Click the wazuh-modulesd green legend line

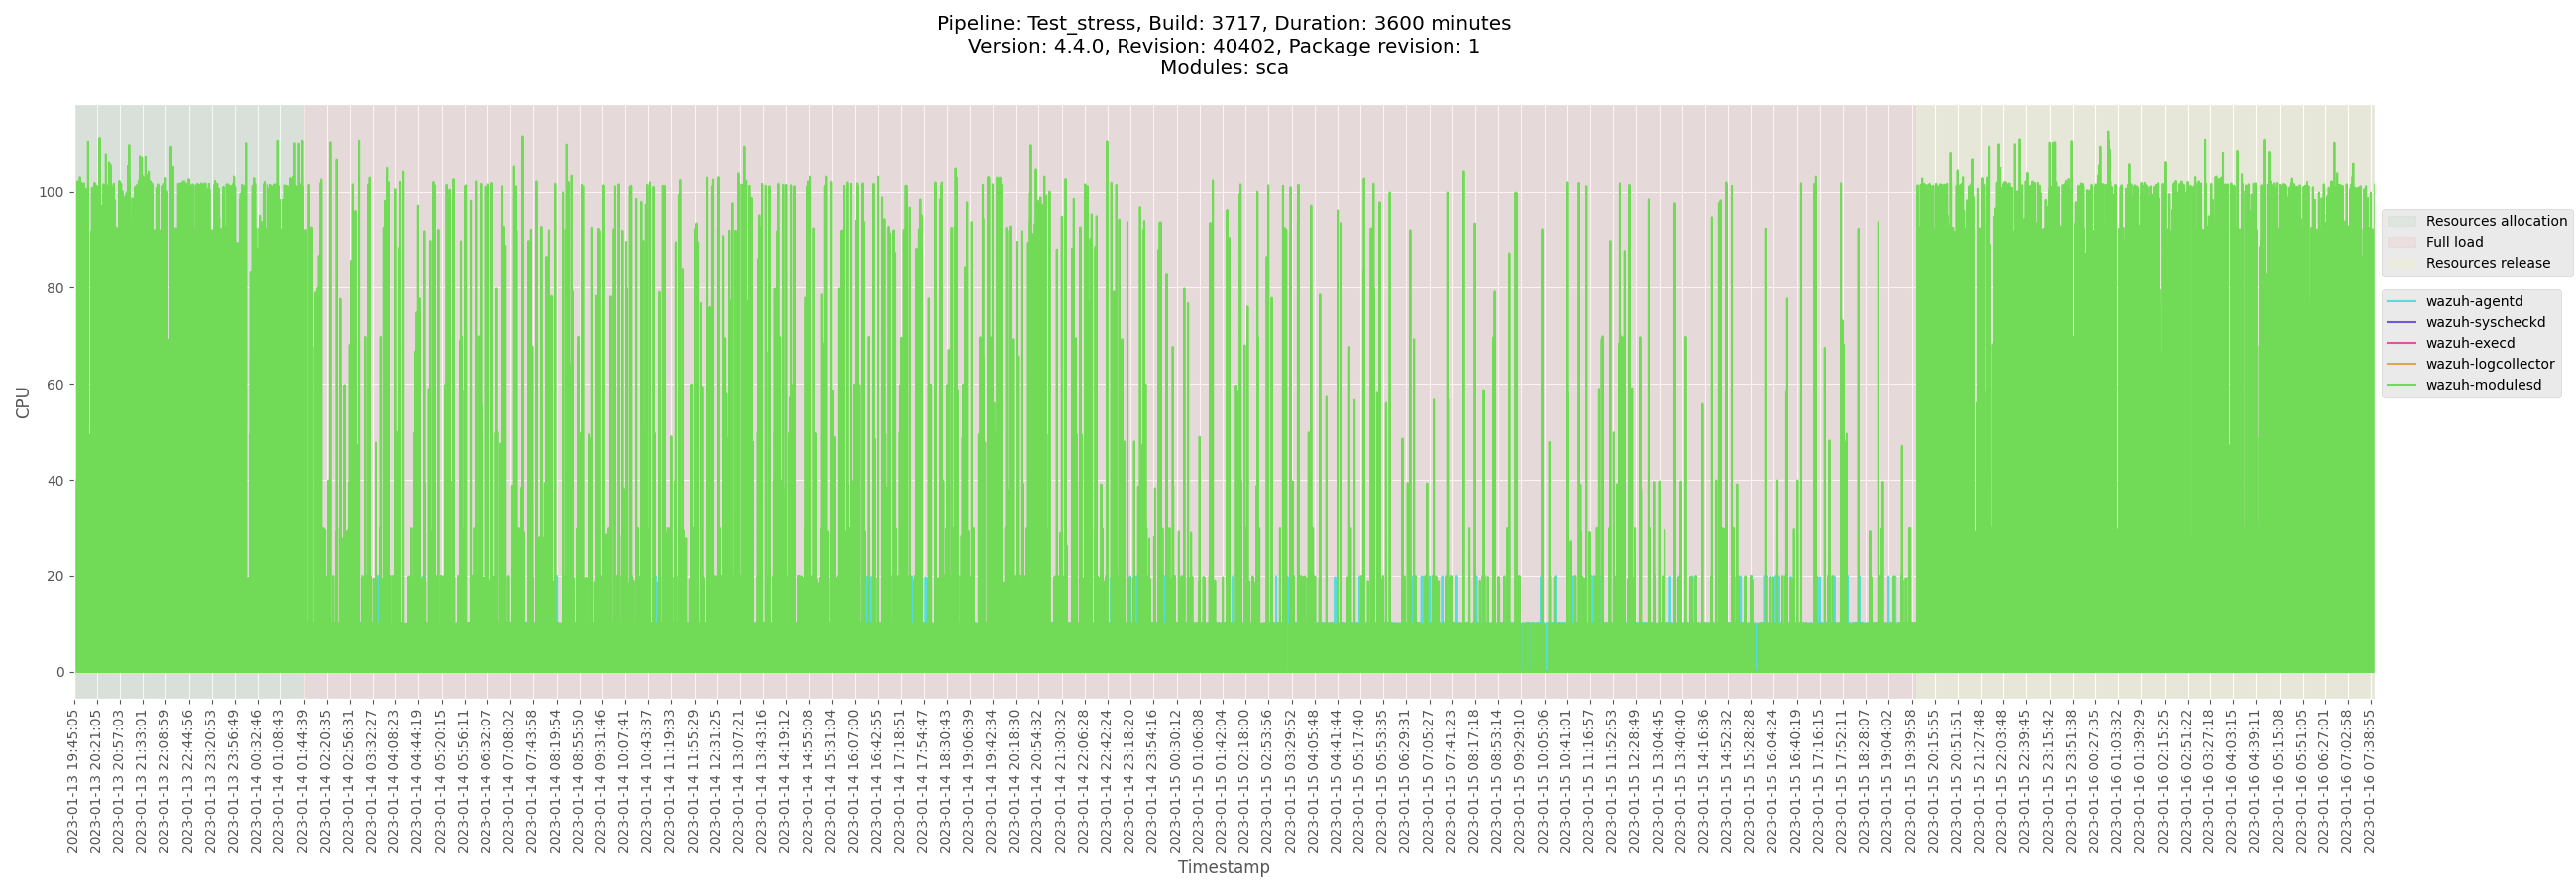2401,385
